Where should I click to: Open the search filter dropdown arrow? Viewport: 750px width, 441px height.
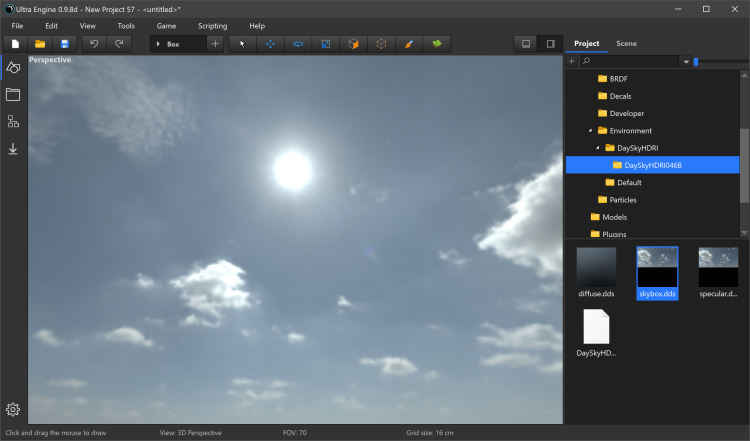(x=686, y=62)
